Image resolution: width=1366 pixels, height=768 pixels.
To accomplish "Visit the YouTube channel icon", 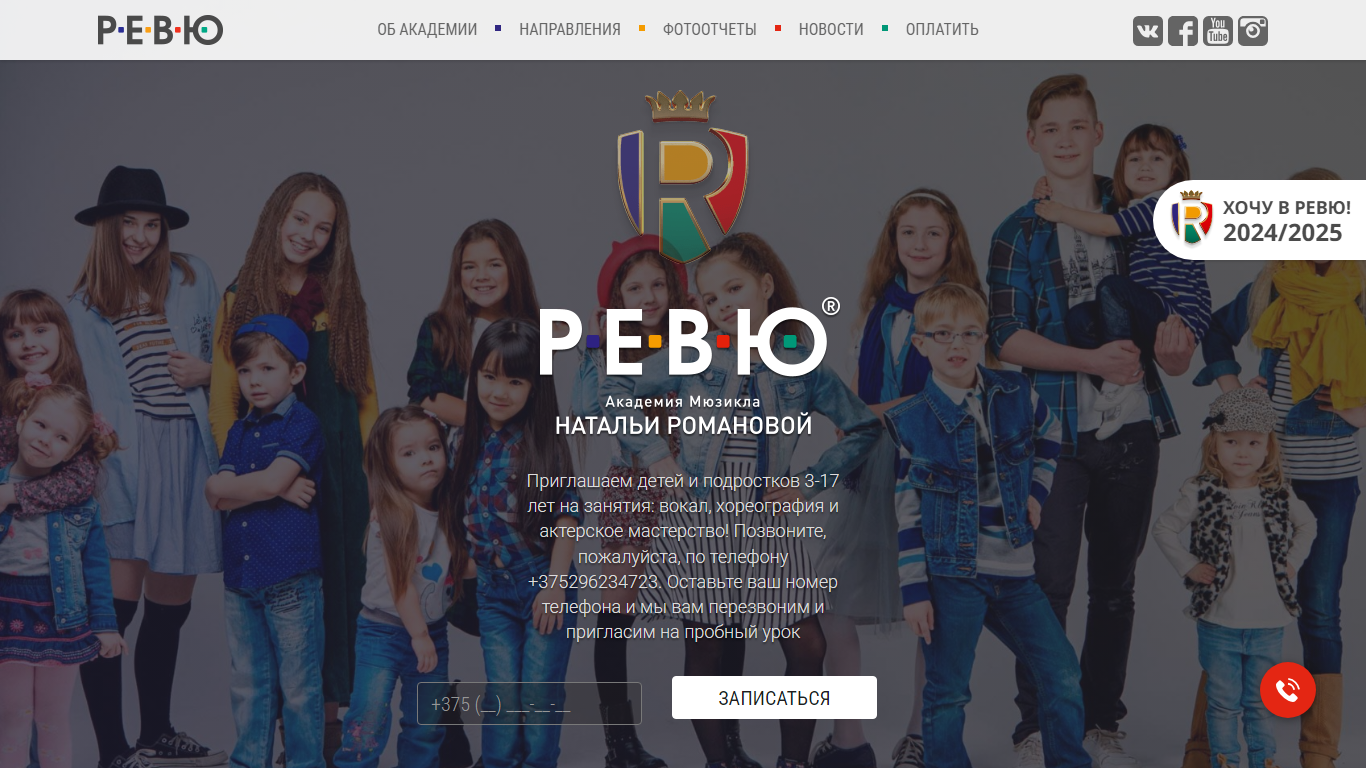I will click(1217, 31).
